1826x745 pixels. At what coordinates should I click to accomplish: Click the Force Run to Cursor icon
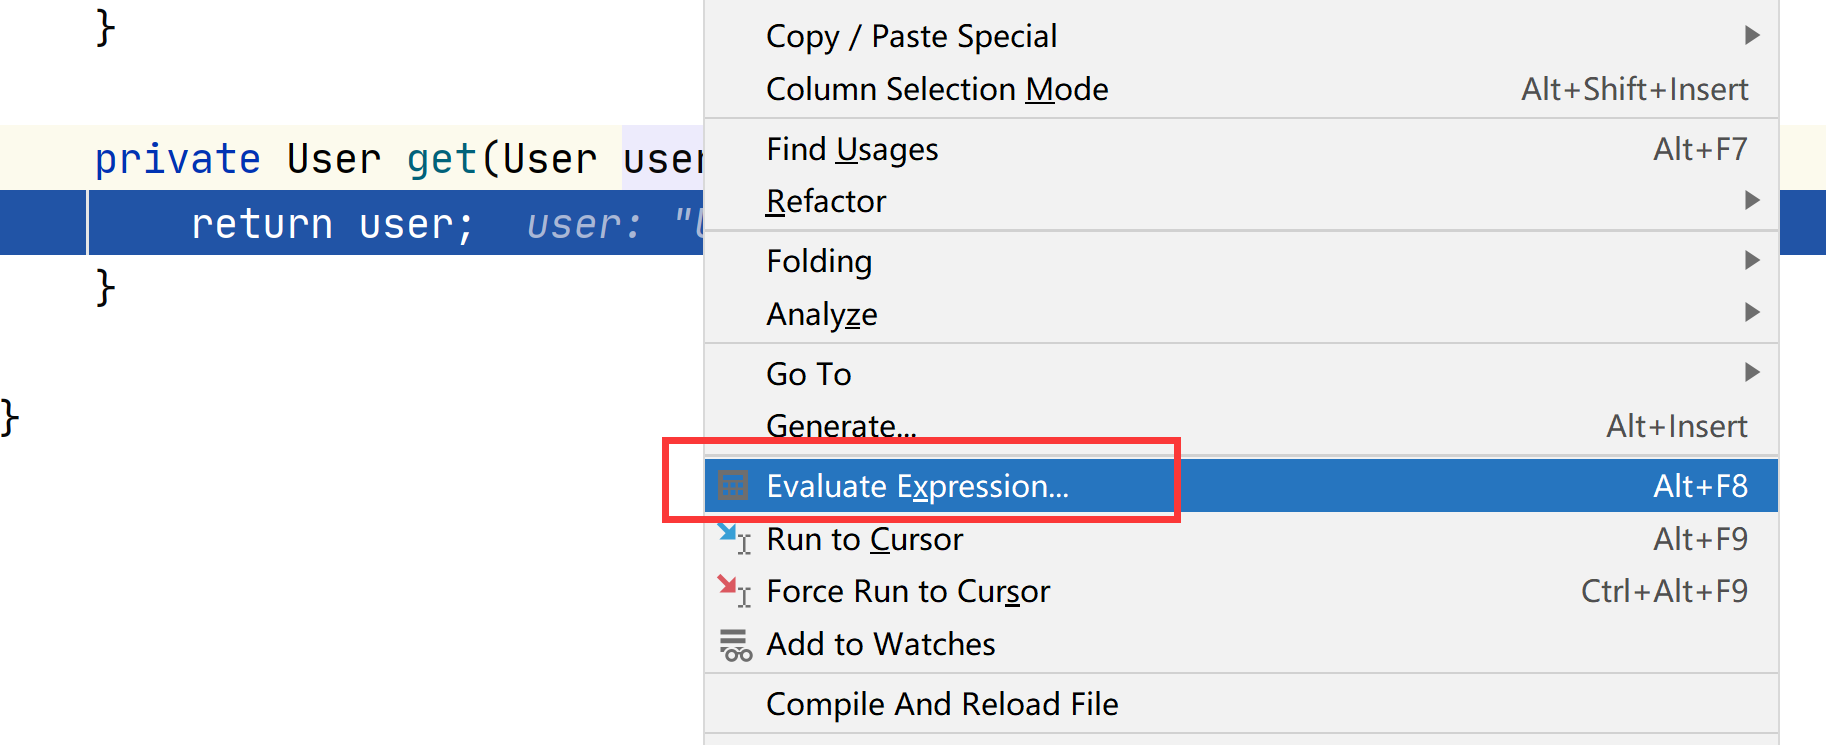pos(735,591)
